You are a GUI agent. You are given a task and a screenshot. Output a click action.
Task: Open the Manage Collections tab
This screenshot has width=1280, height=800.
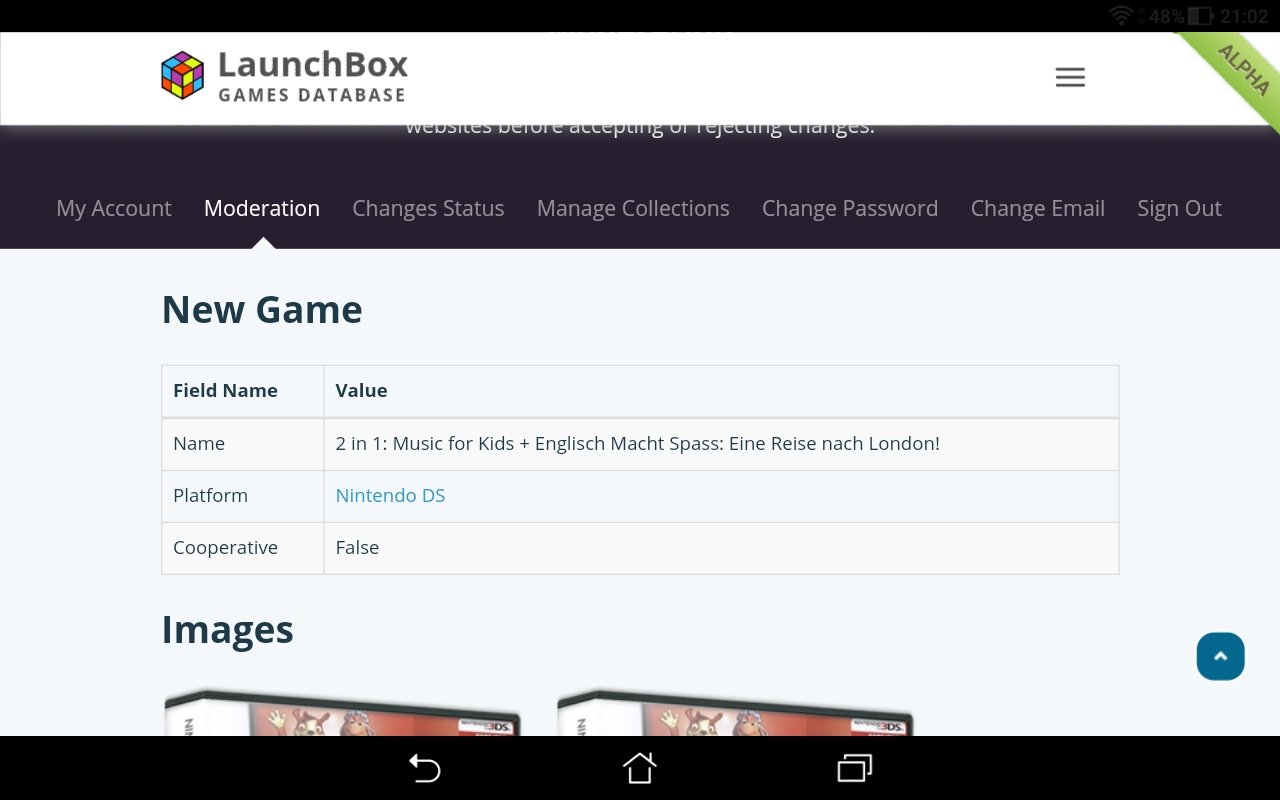[x=633, y=208]
